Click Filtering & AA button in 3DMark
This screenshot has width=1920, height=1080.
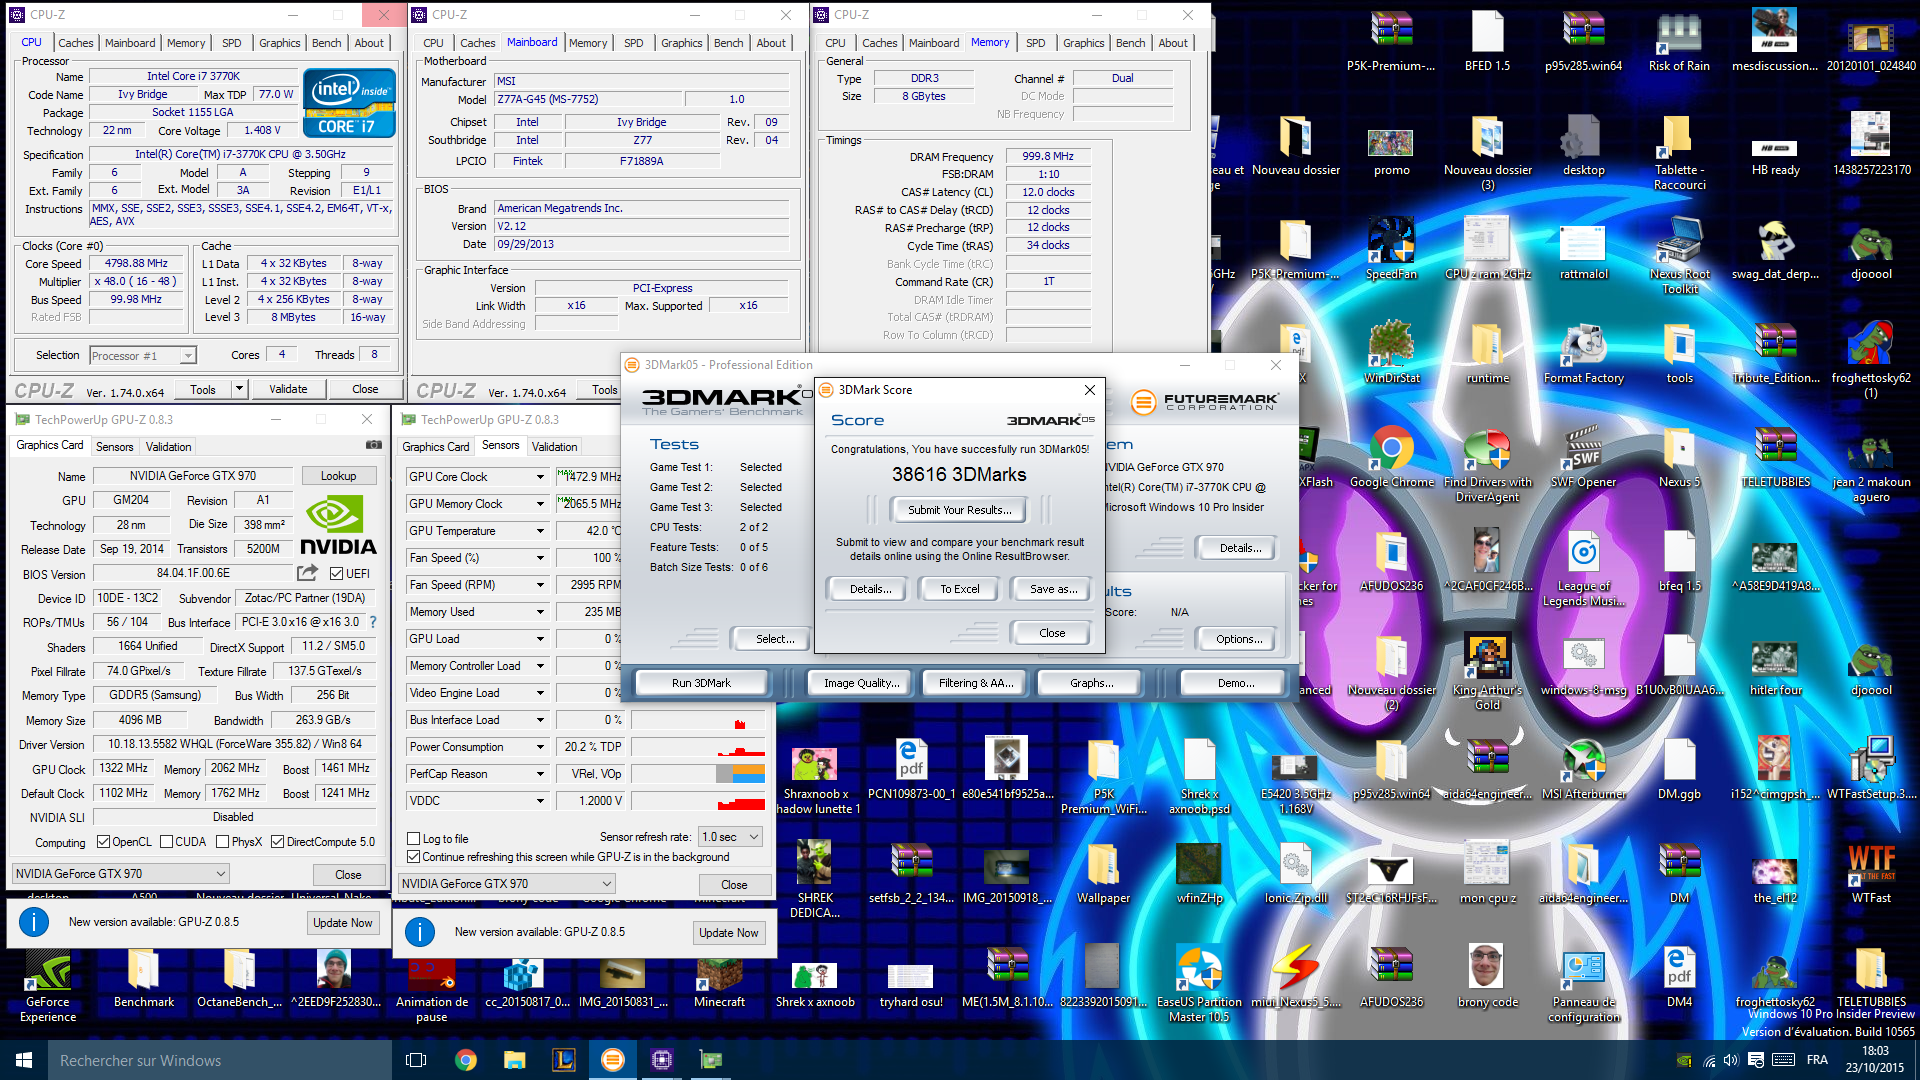point(976,683)
